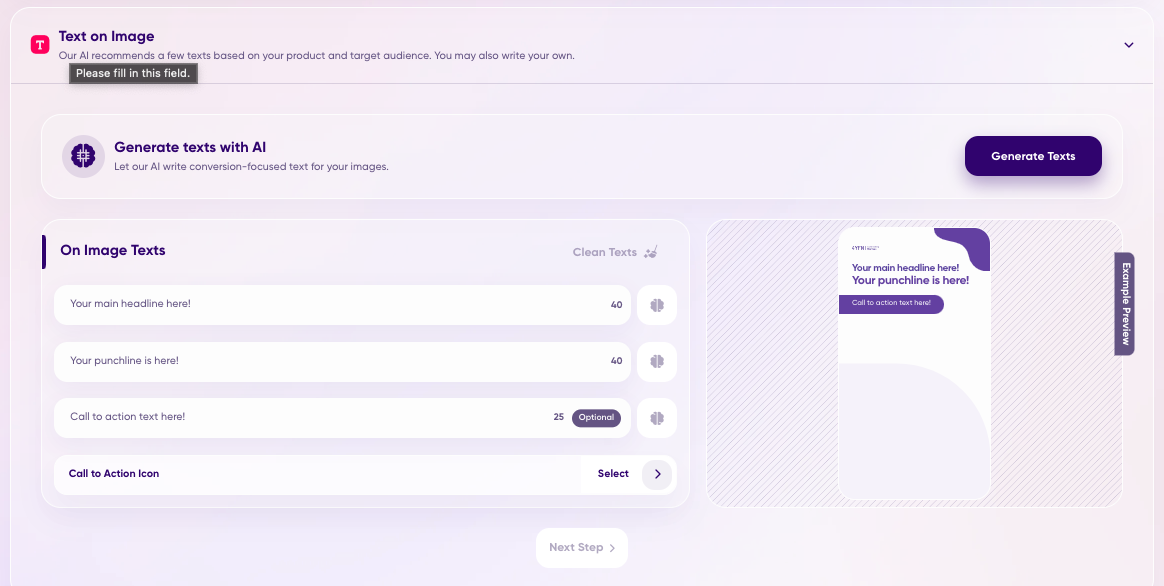
Task: Click AI brain icon beside punchline field
Action: tap(657, 361)
